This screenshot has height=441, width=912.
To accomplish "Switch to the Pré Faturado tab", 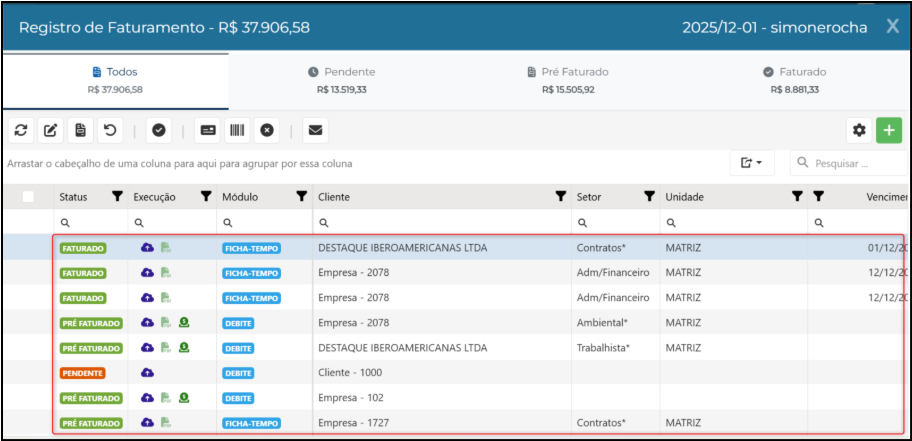I will pos(568,80).
